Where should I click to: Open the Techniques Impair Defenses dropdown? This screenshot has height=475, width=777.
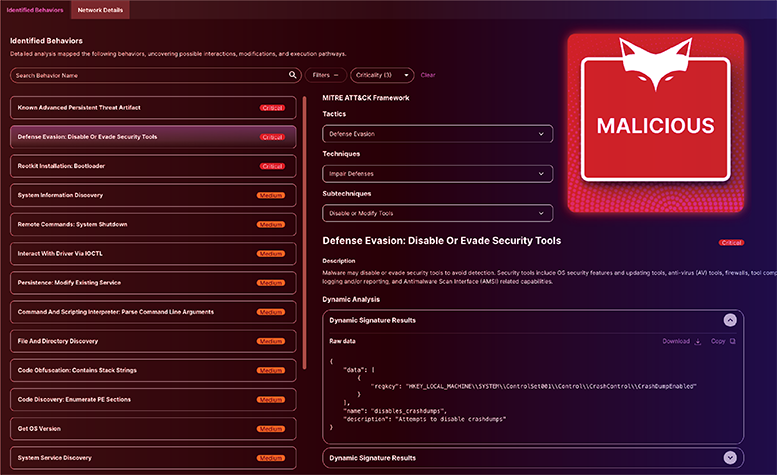pyautogui.click(x=438, y=174)
